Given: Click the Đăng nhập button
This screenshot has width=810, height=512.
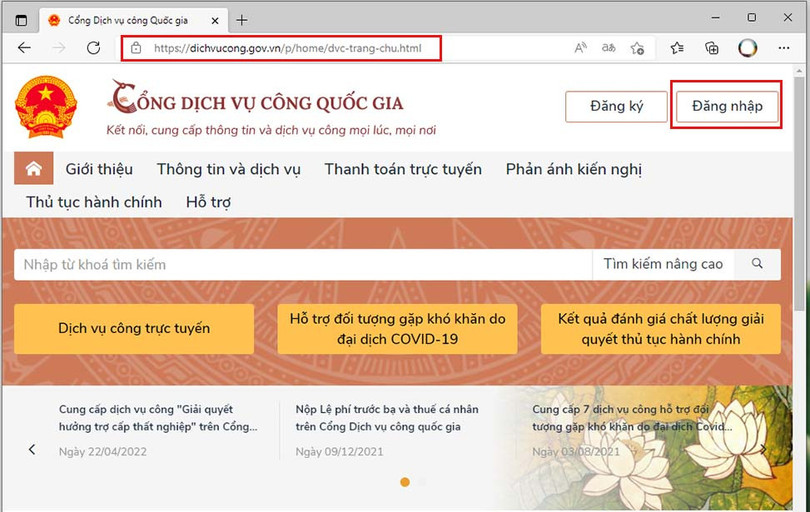Looking at the screenshot, I should pyautogui.click(x=726, y=107).
